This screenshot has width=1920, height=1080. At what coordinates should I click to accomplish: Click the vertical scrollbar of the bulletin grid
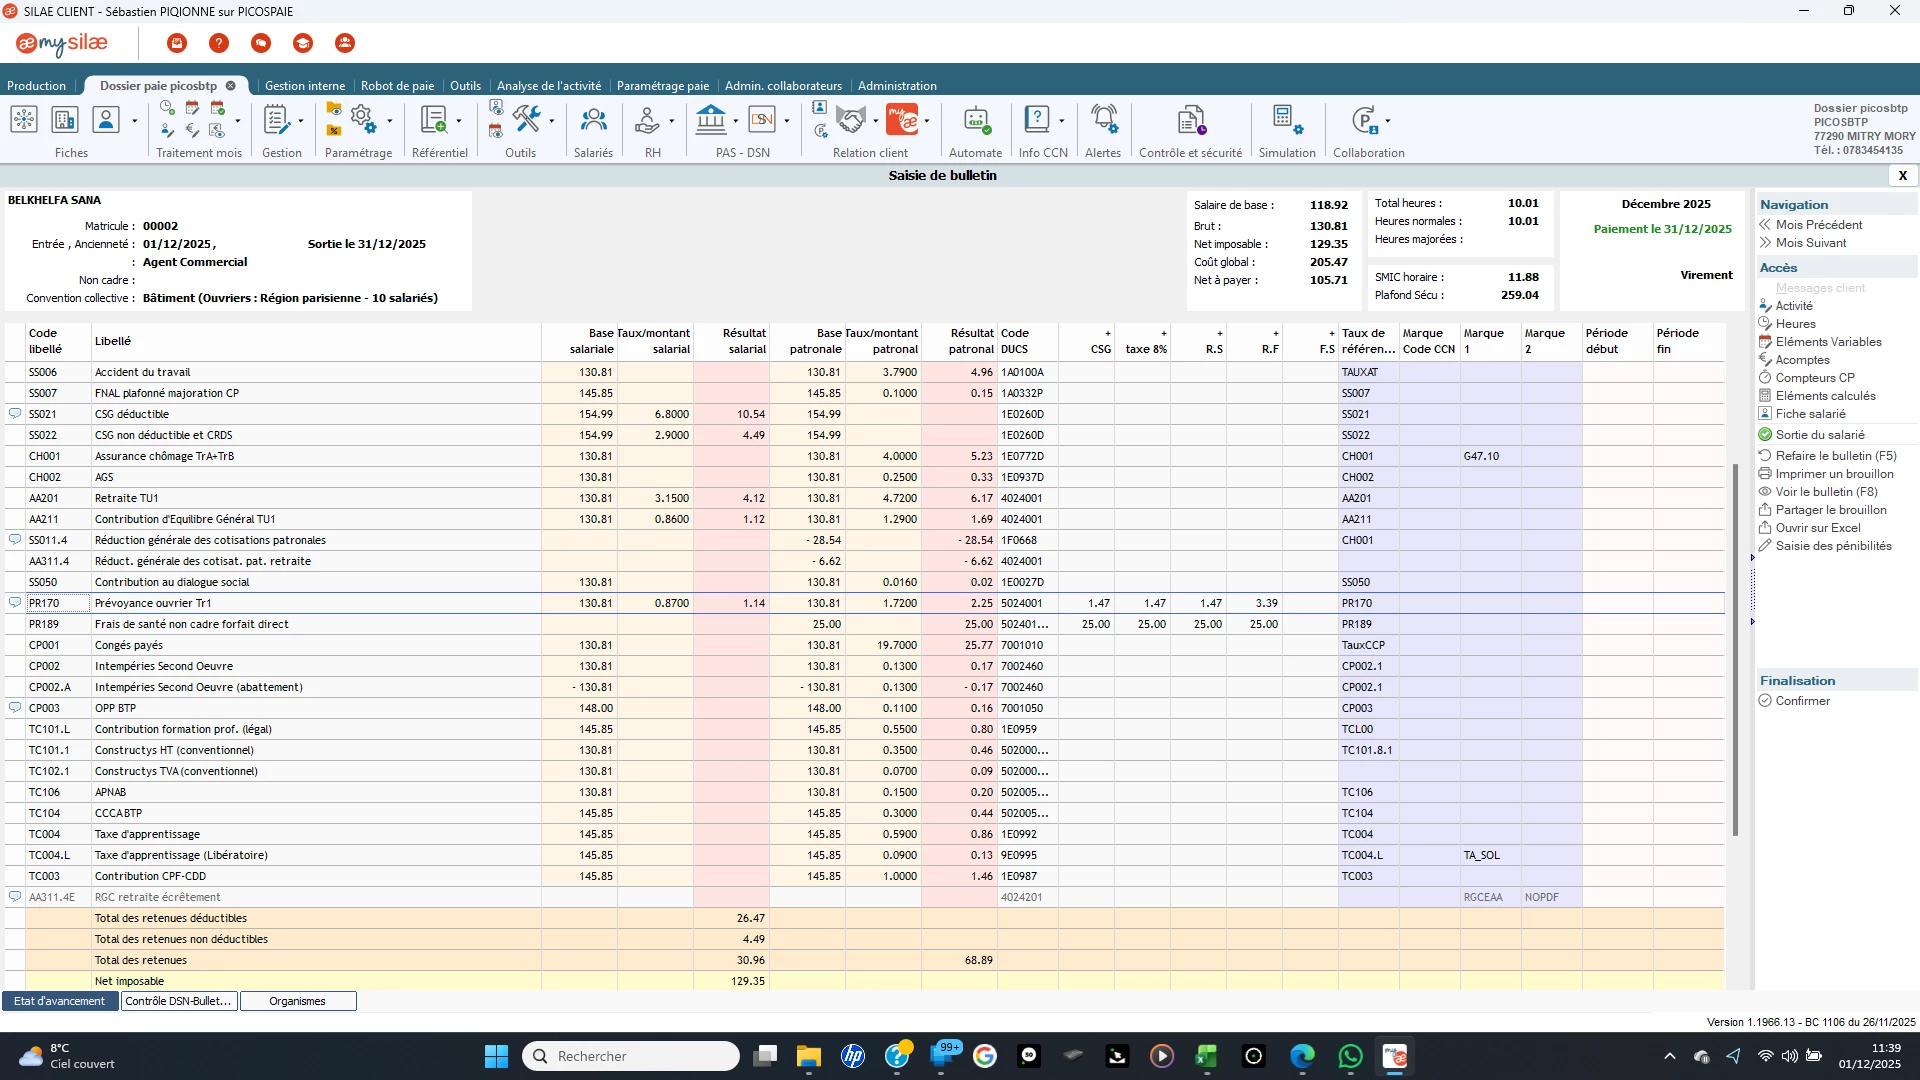click(x=1735, y=650)
